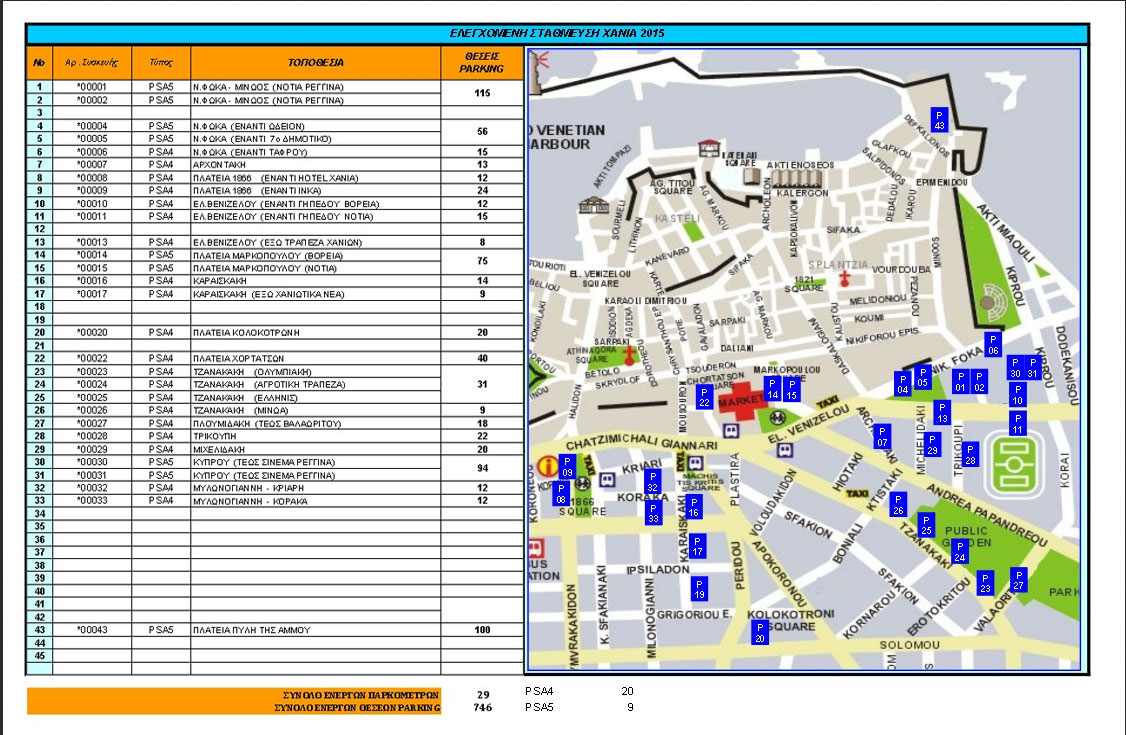Select the P 28 parking marker
Viewport: 1126px width, 735px height.
point(970,454)
